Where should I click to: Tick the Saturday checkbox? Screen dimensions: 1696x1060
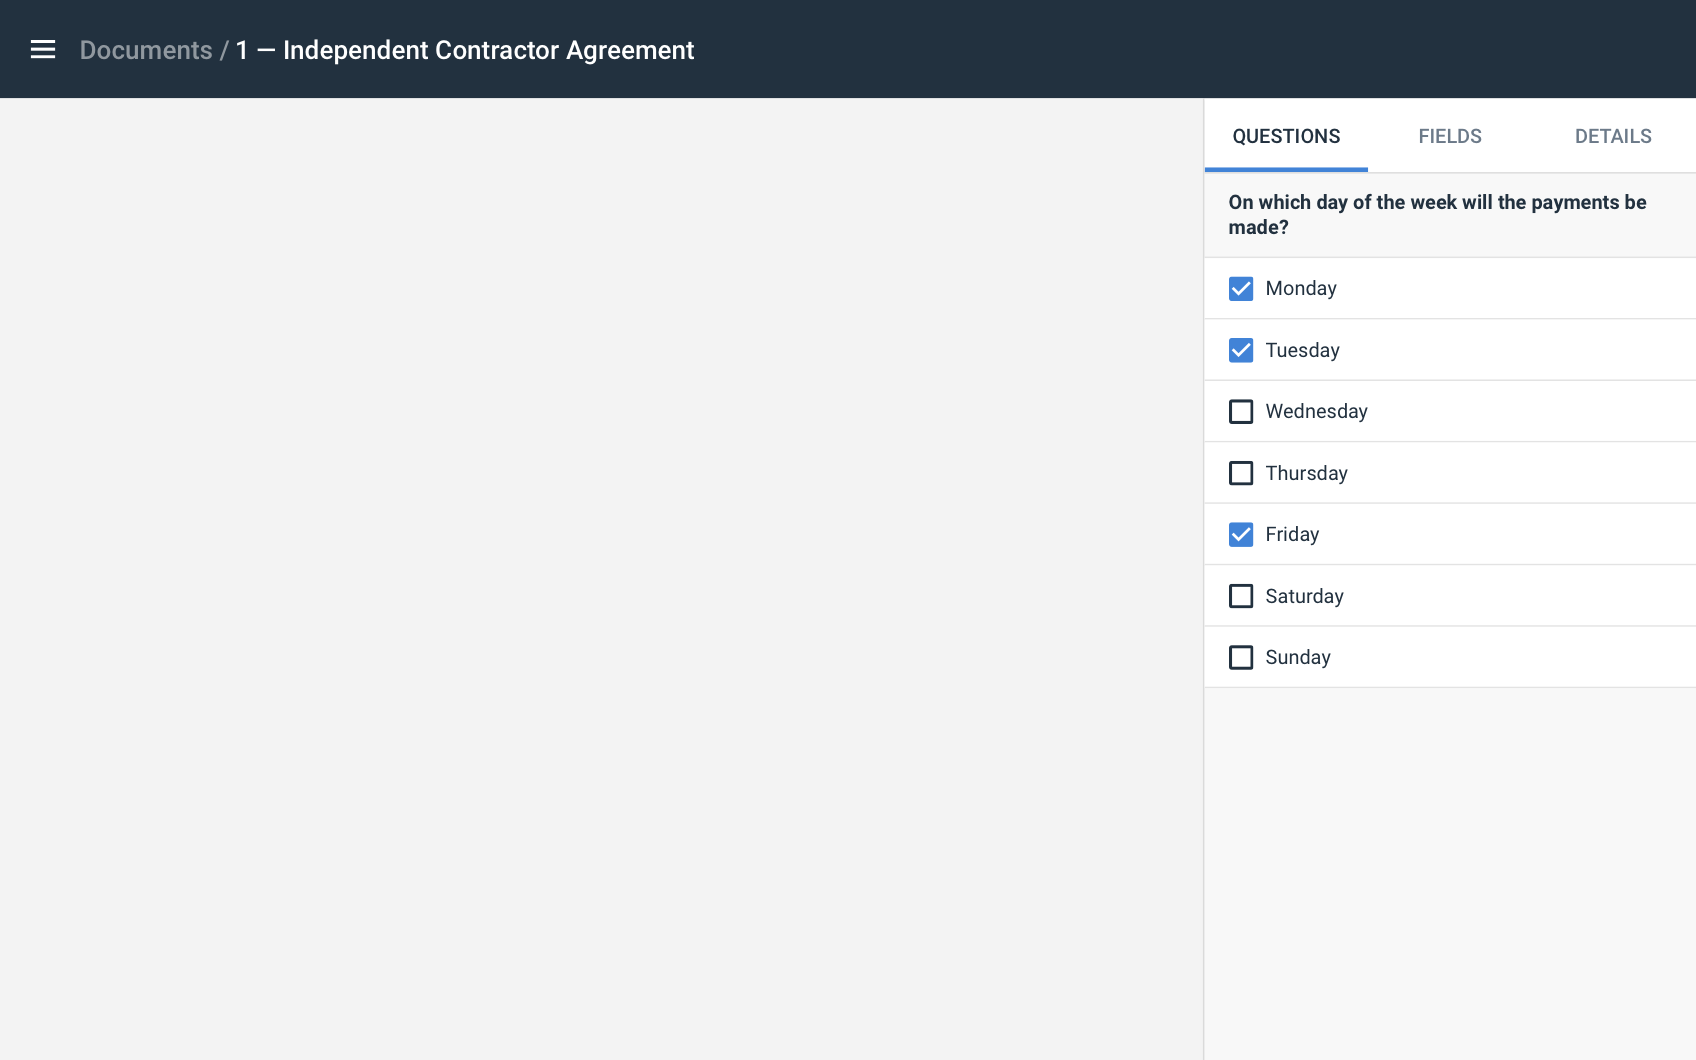pyautogui.click(x=1241, y=596)
